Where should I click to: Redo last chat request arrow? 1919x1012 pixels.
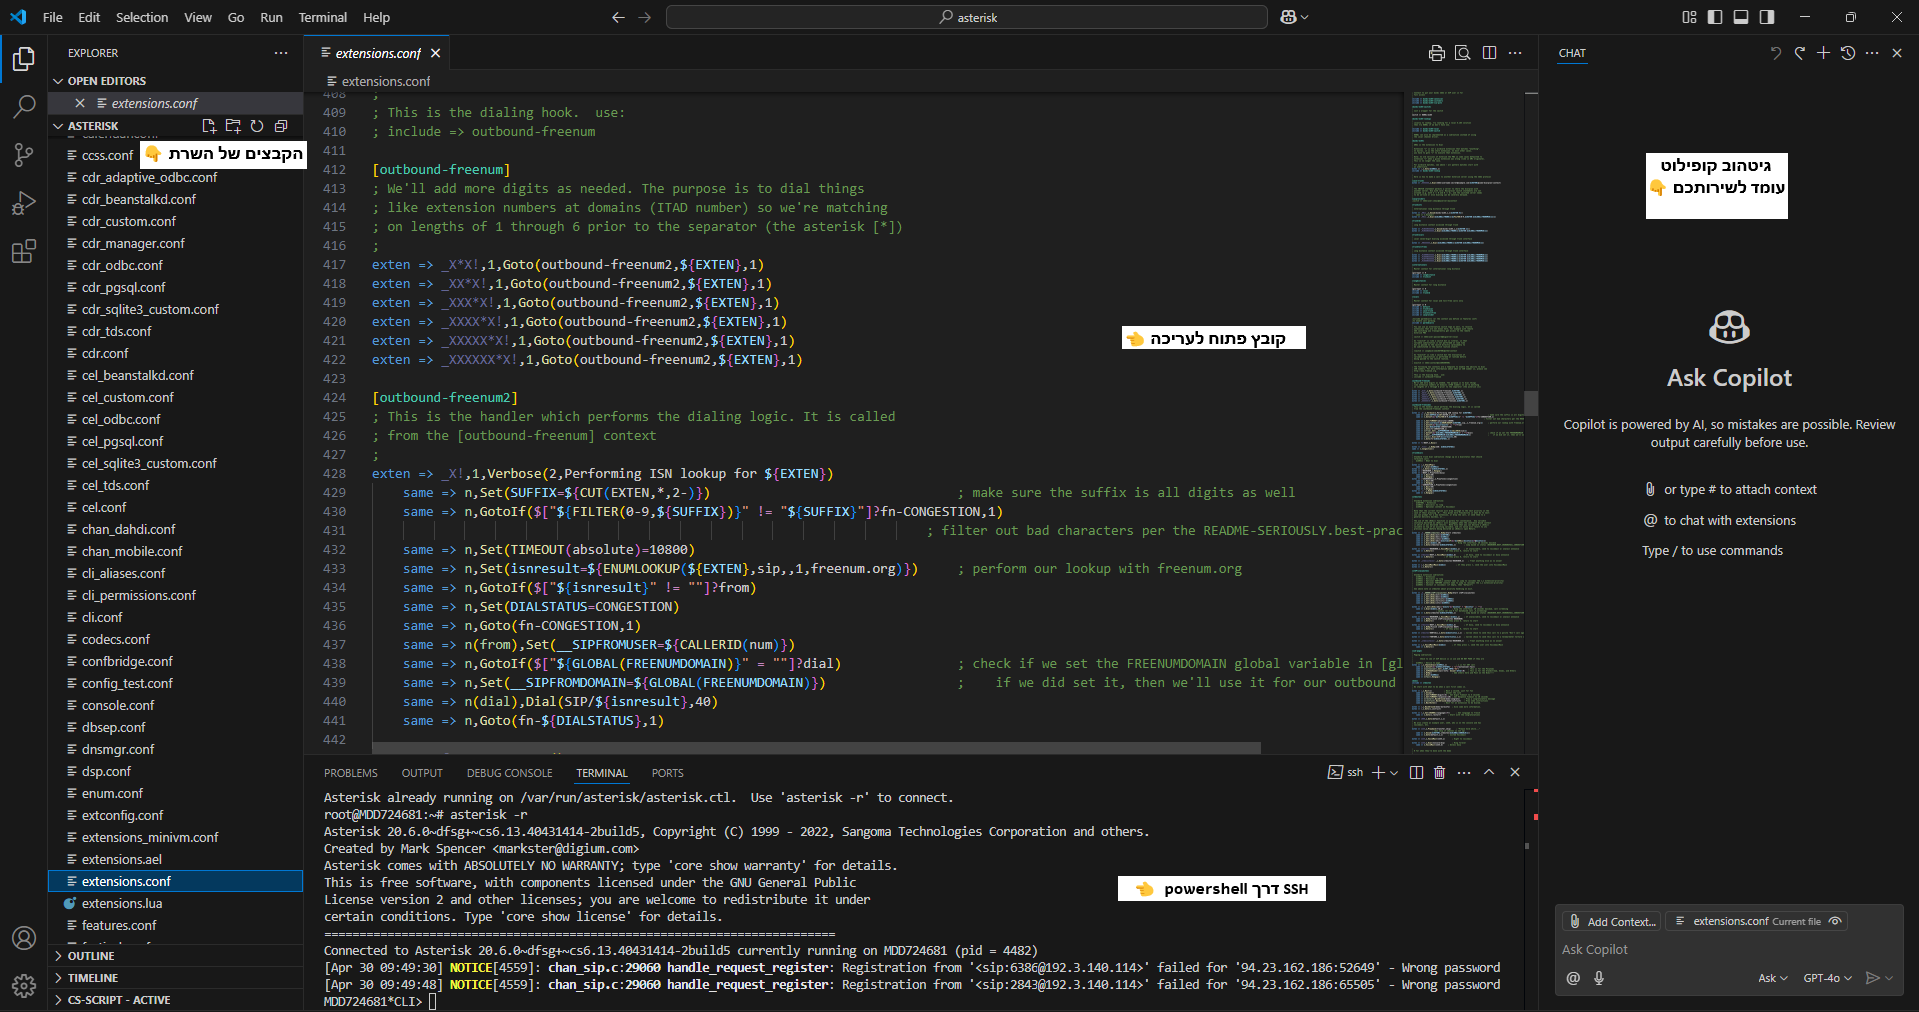pos(1799,53)
